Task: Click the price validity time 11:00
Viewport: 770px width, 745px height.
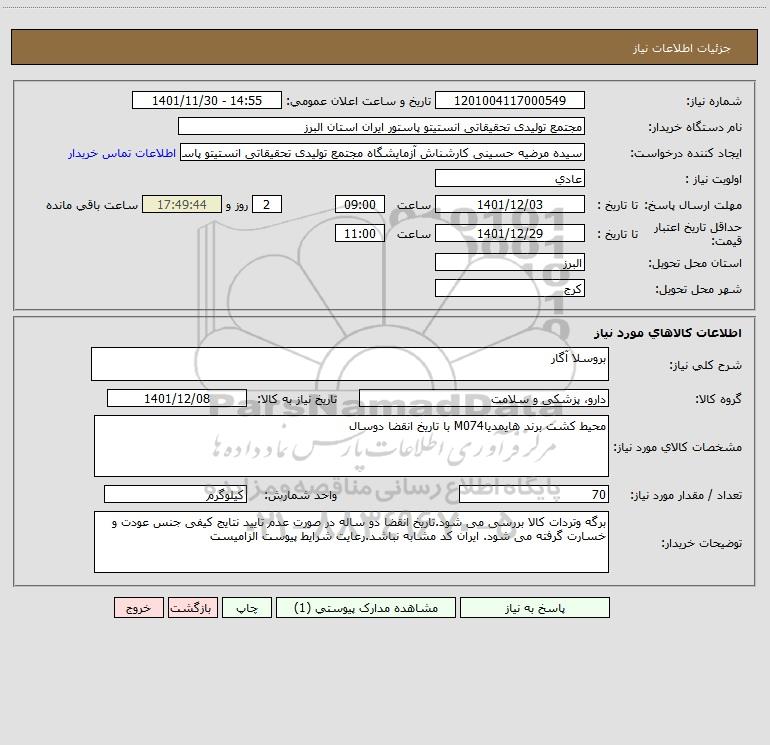Action: pyautogui.click(x=359, y=233)
